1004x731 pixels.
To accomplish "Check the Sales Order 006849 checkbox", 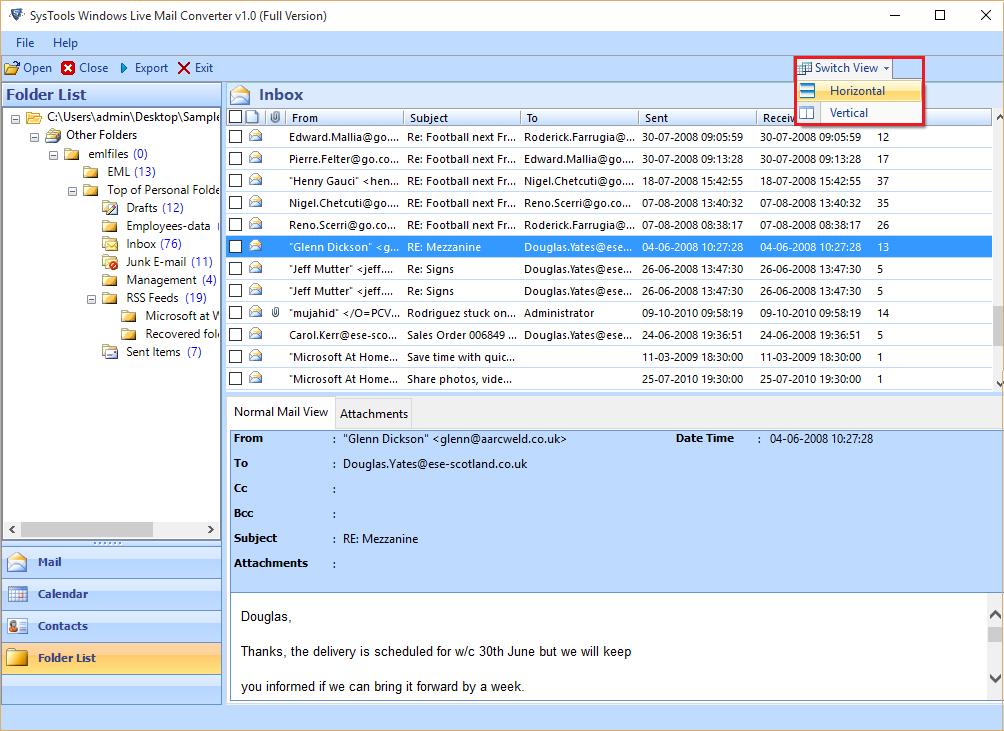I will click(x=236, y=334).
